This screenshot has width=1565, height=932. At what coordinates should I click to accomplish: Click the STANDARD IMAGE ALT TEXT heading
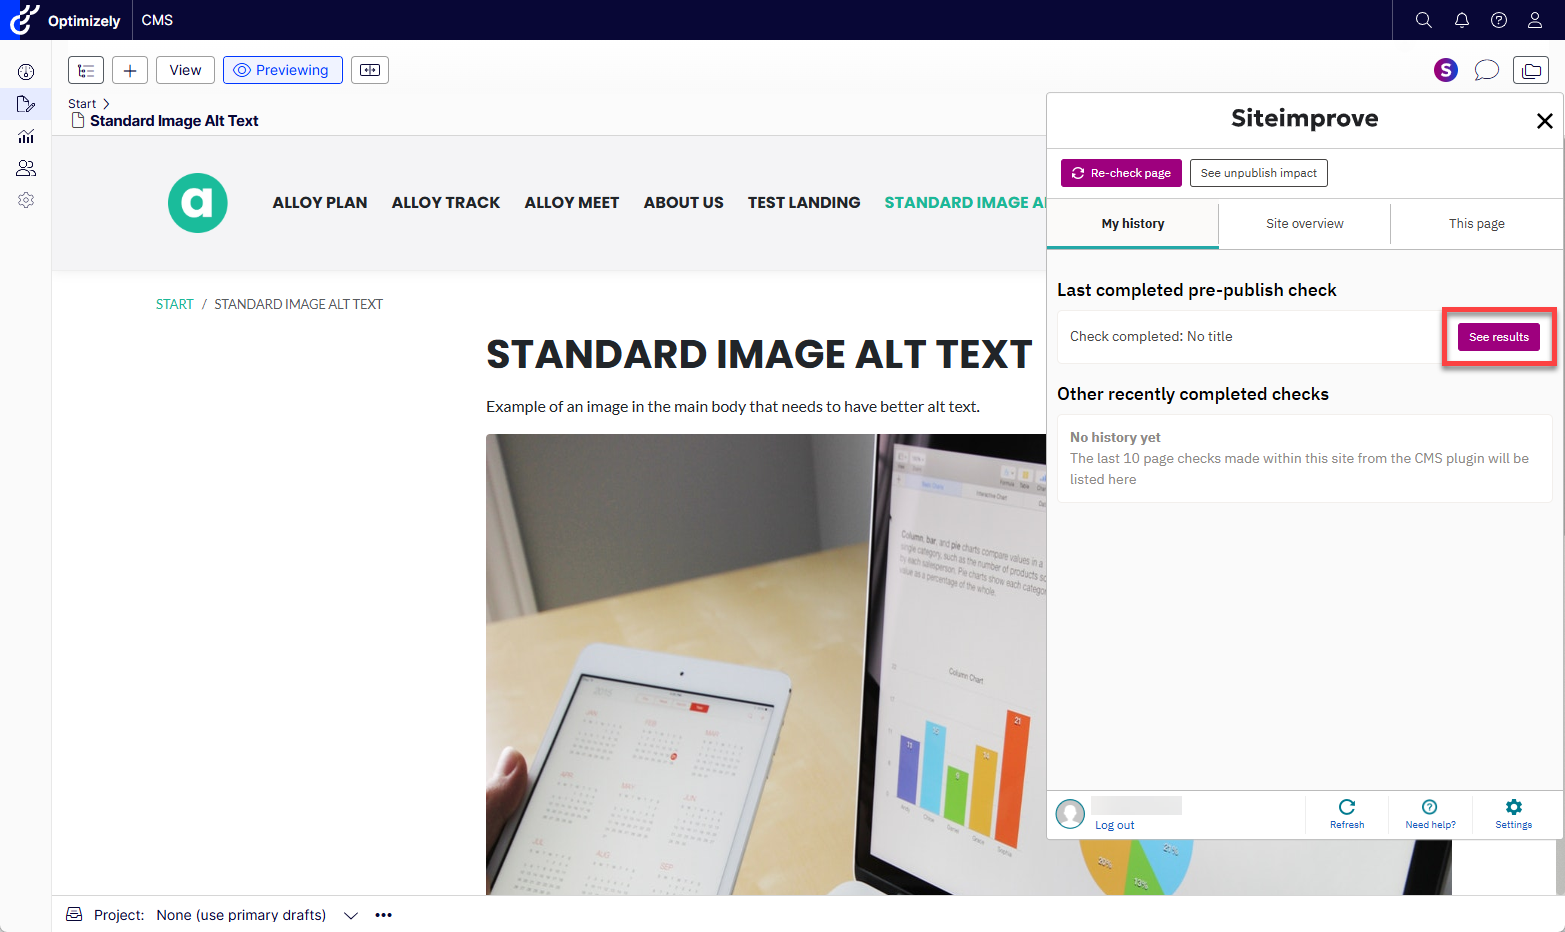[759, 355]
